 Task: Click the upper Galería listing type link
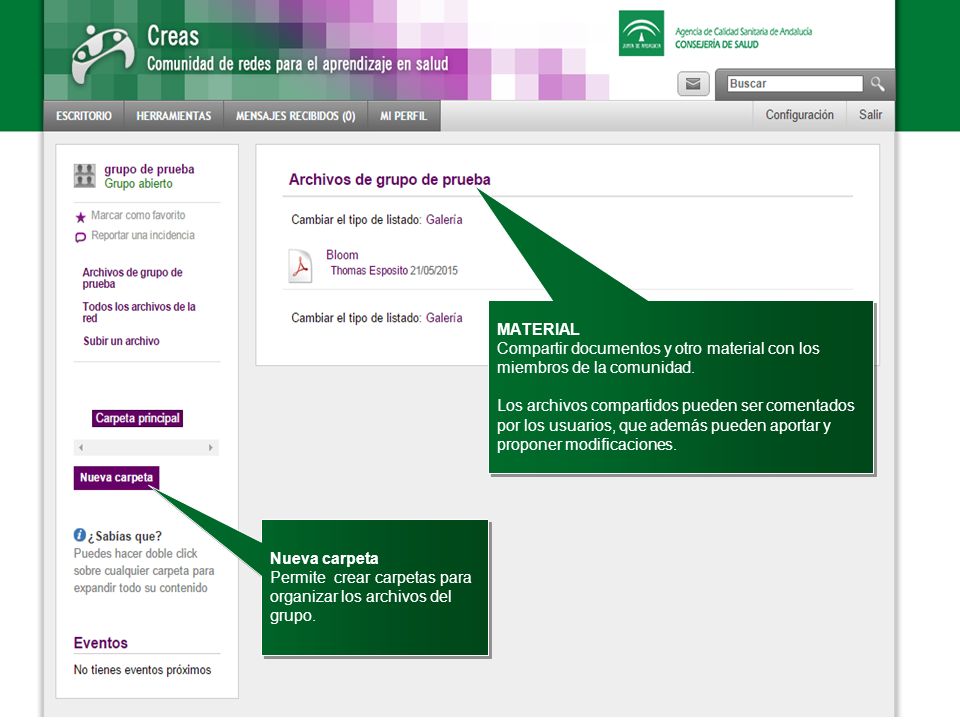pos(444,219)
